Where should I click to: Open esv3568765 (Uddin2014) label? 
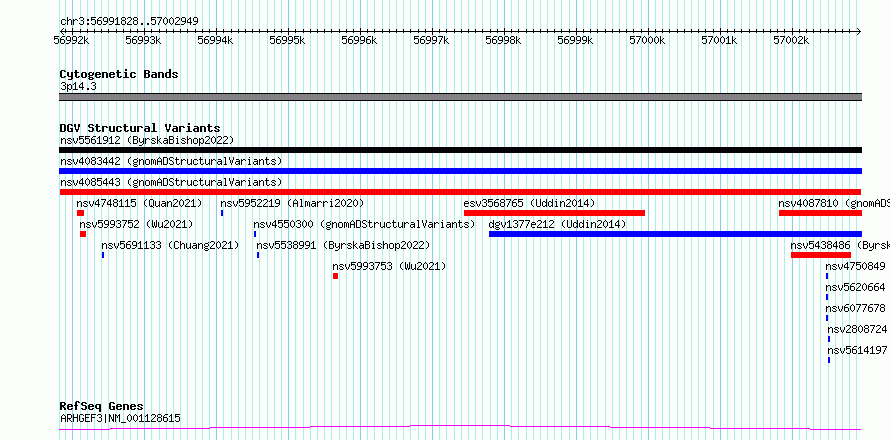[529, 203]
